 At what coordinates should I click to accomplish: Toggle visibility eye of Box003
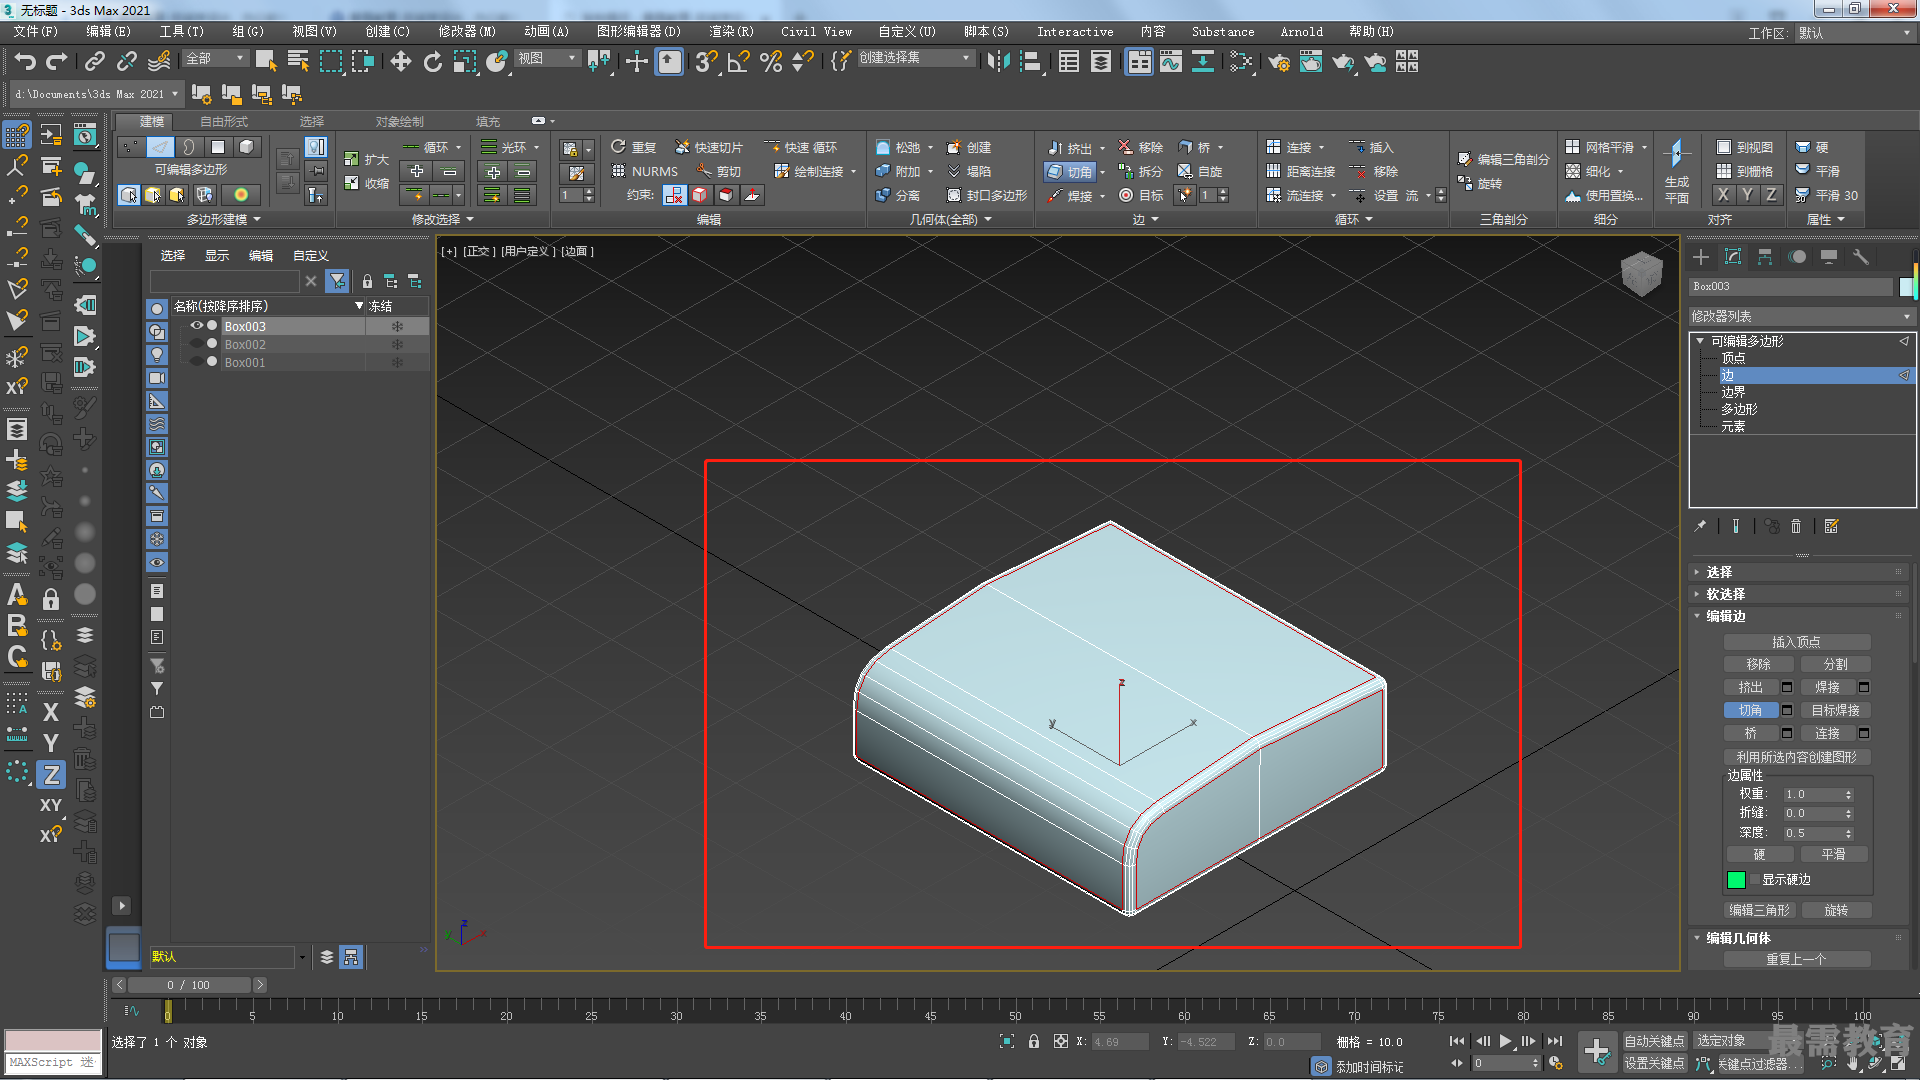[x=197, y=326]
